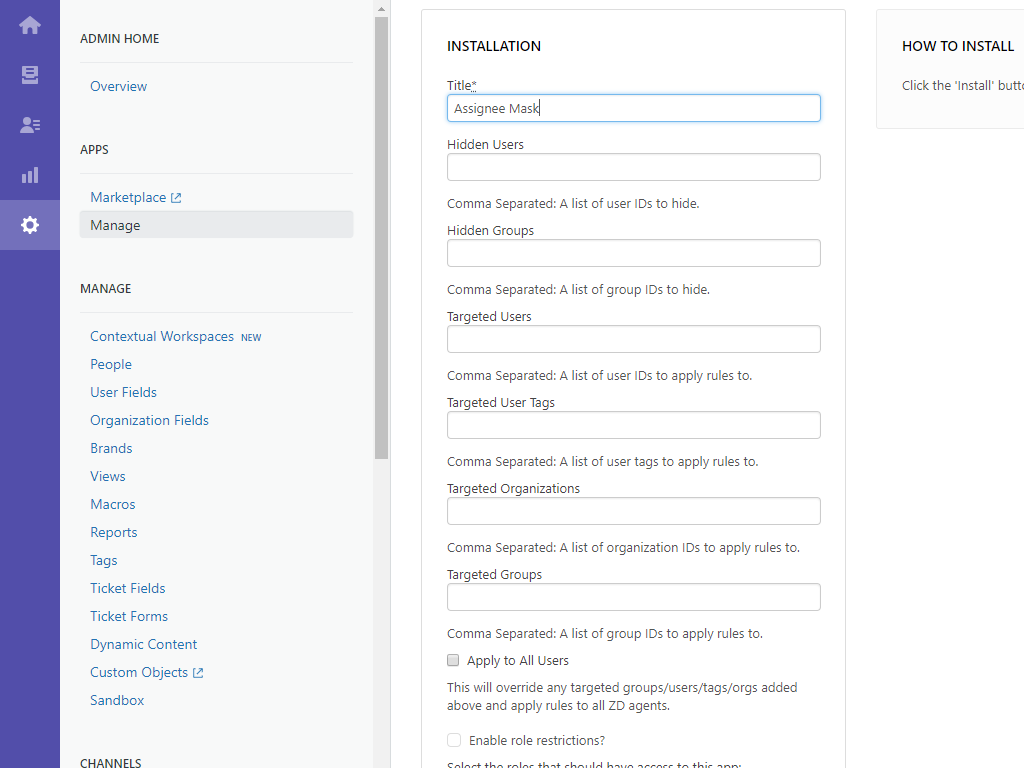This screenshot has height=768, width=1024.
Task: Open the Customers list icon
Action: point(30,125)
